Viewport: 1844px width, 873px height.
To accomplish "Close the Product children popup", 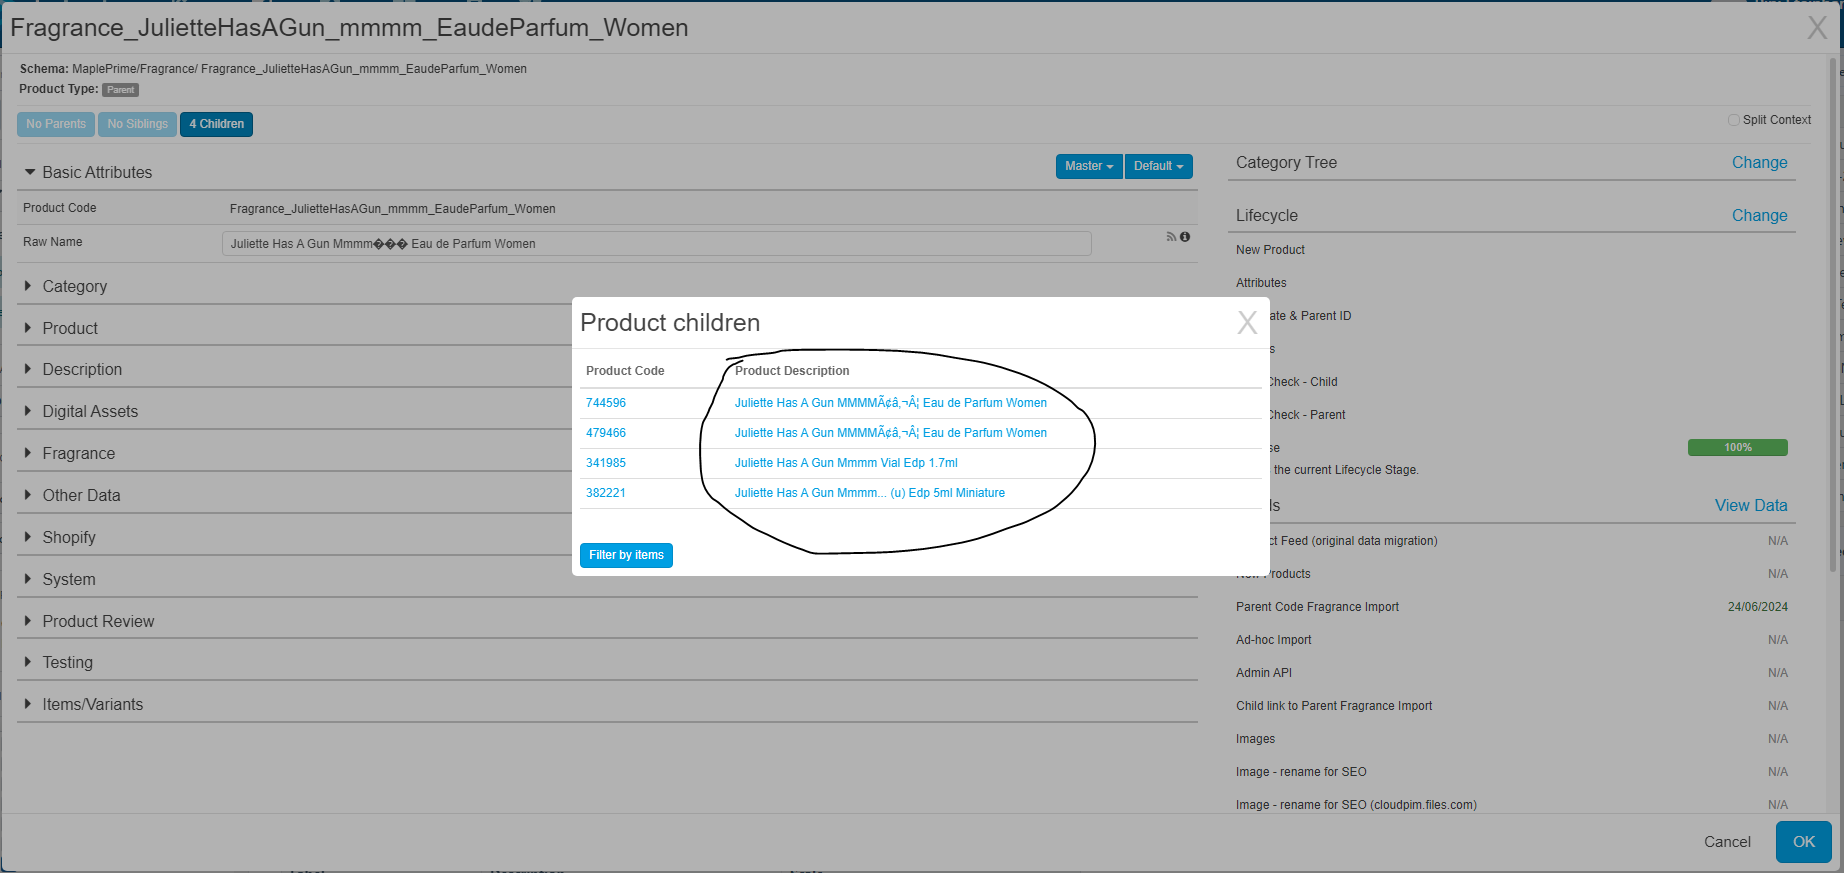I will point(1246,323).
